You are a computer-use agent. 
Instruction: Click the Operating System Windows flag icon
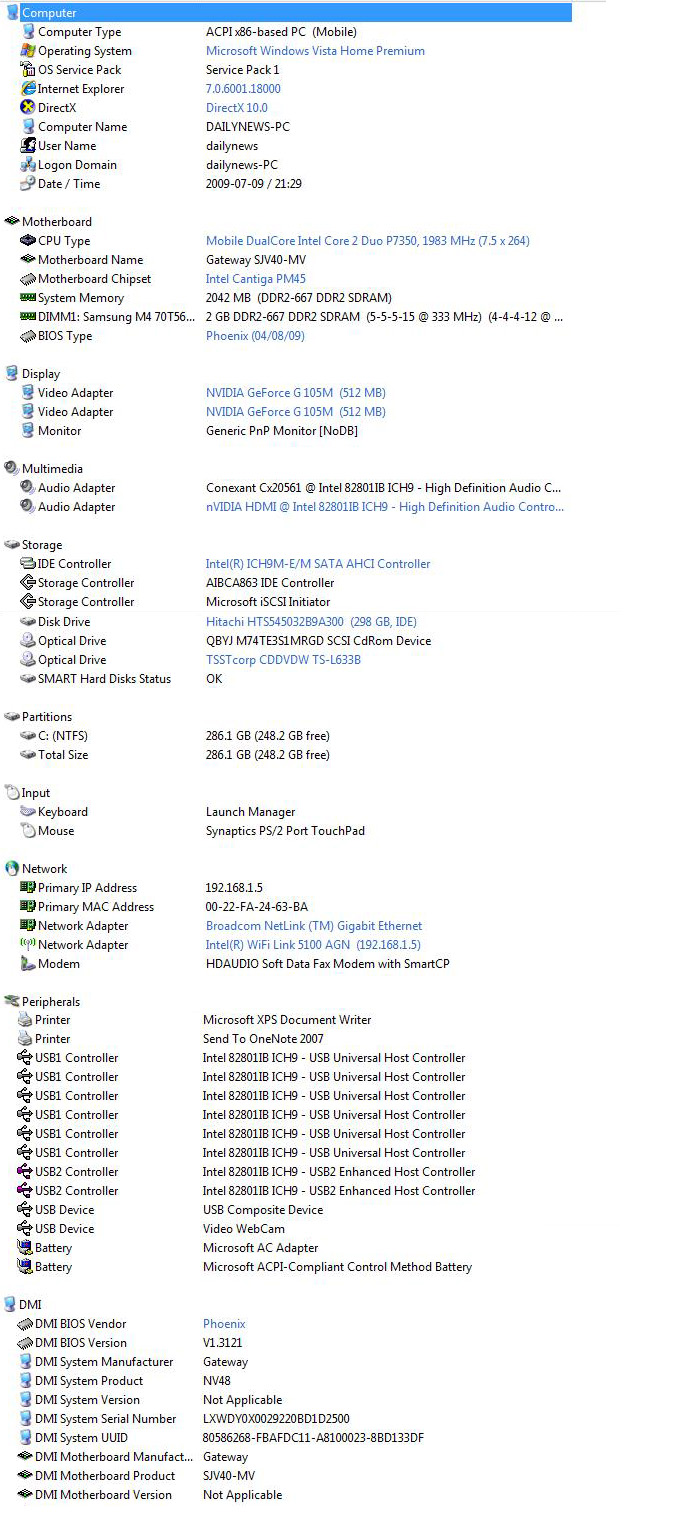tap(28, 51)
